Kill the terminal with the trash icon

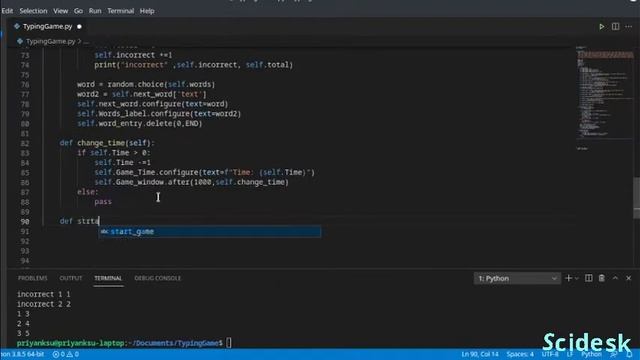(x=602, y=278)
